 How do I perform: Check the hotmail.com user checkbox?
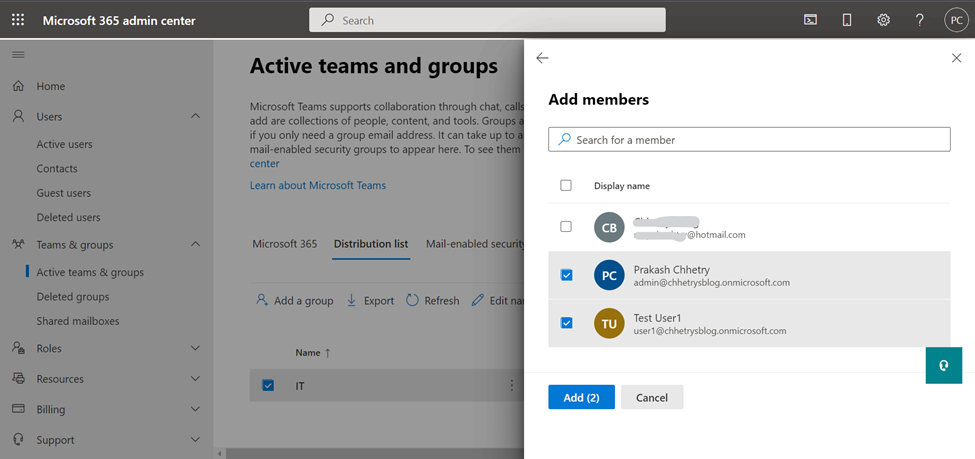point(566,227)
